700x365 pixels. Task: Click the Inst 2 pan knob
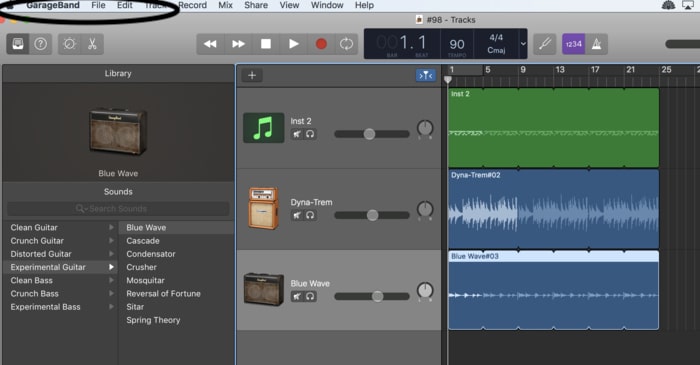[x=425, y=129]
